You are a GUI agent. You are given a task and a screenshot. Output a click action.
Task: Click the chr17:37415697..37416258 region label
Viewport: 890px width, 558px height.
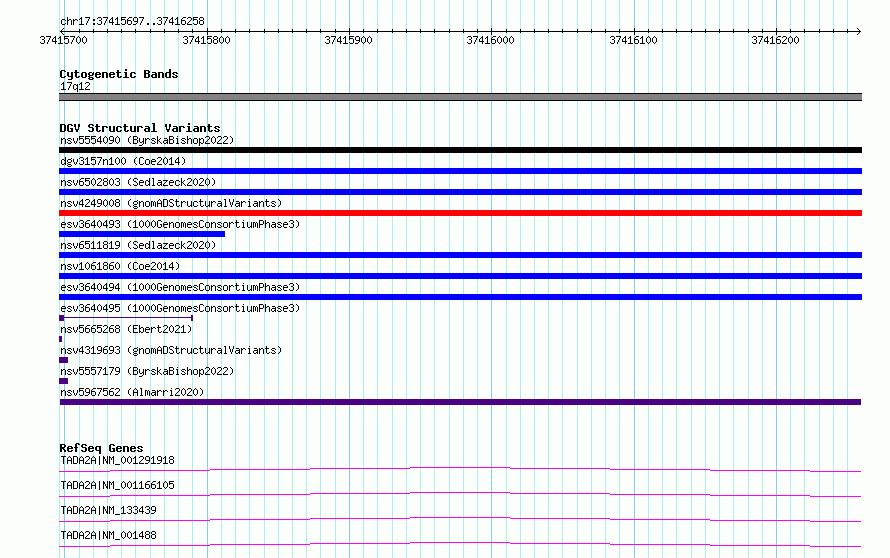click(132, 21)
